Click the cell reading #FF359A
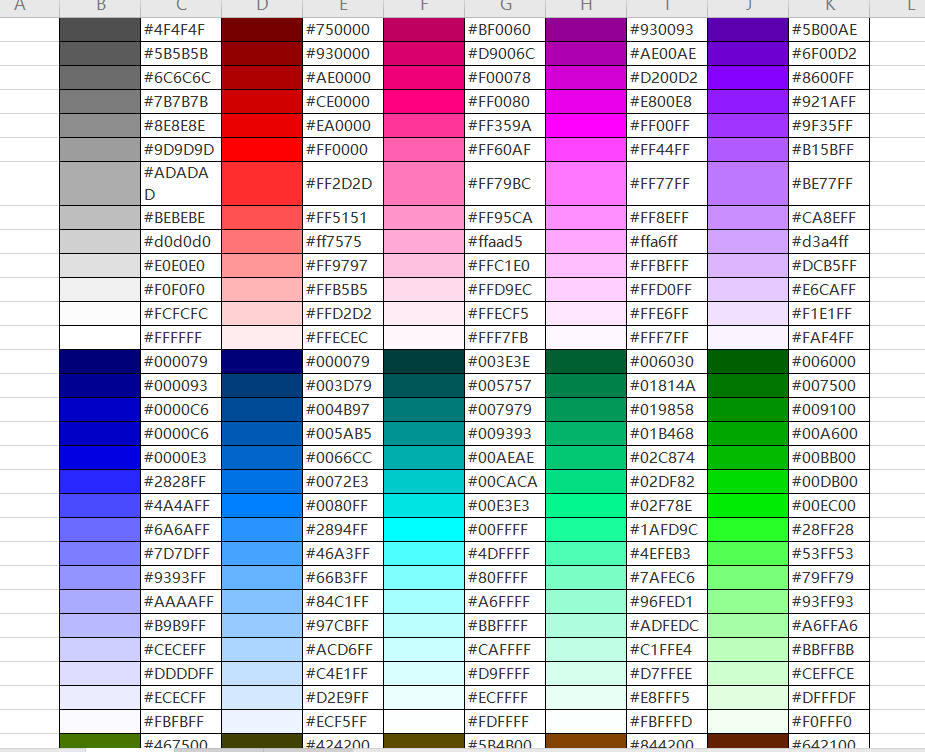925x752 pixels. pos(505,126)
